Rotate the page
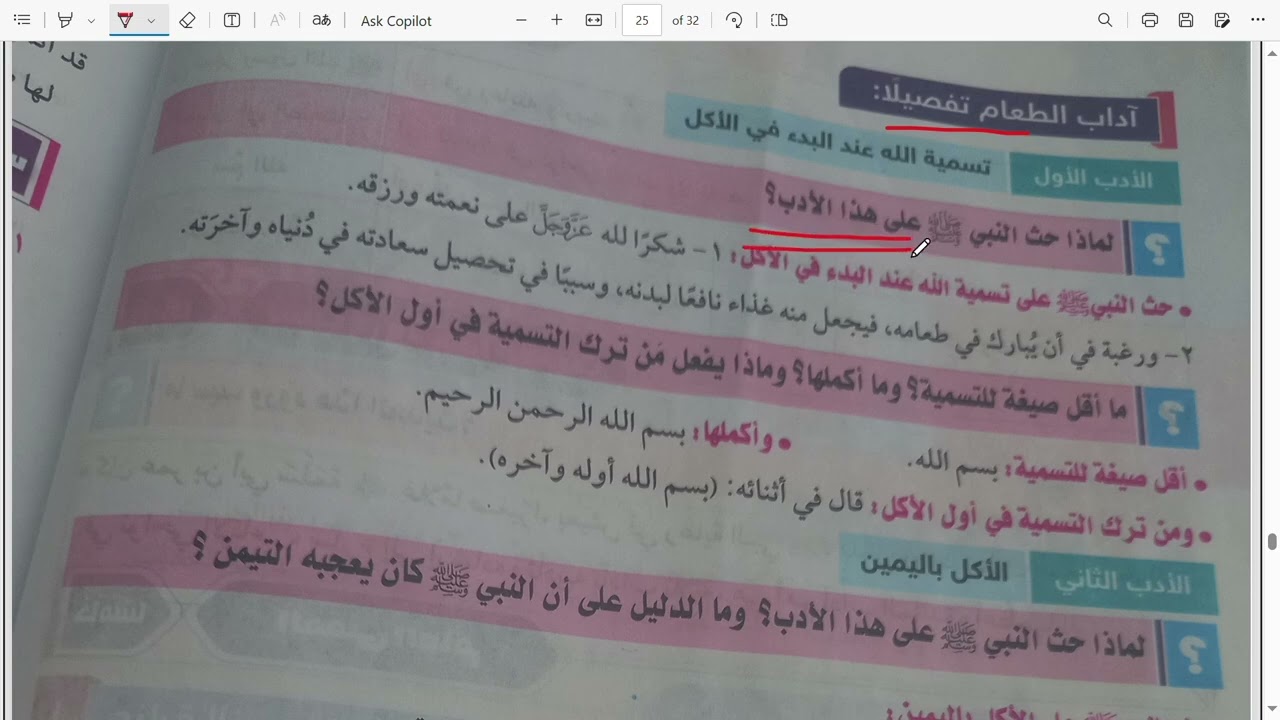Viewport: 1280px width, 720px height. pos(734,20)
